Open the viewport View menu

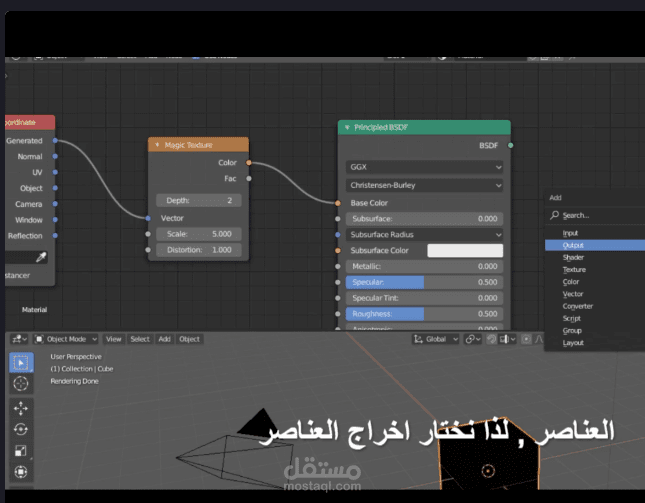[114, 339]
